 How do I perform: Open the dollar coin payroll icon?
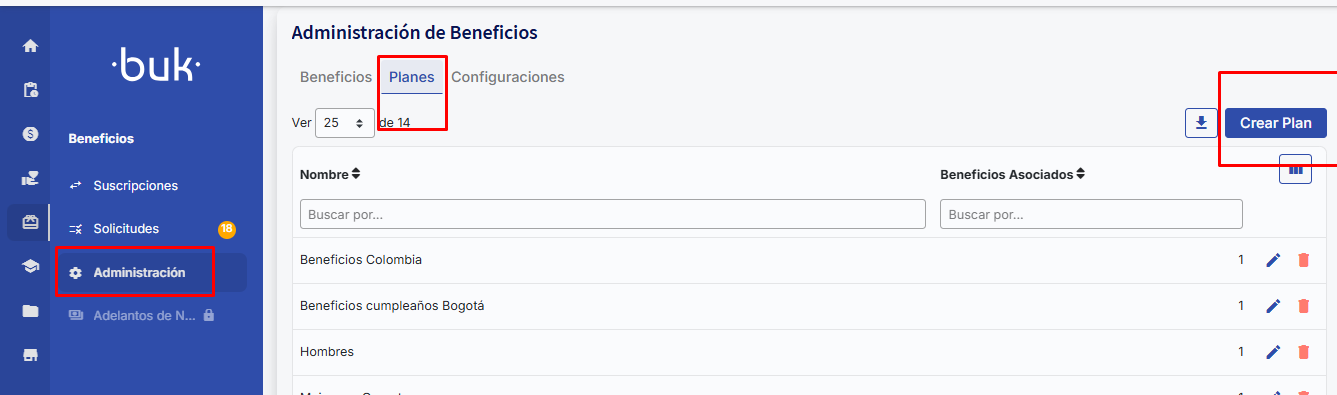(30, 134)
